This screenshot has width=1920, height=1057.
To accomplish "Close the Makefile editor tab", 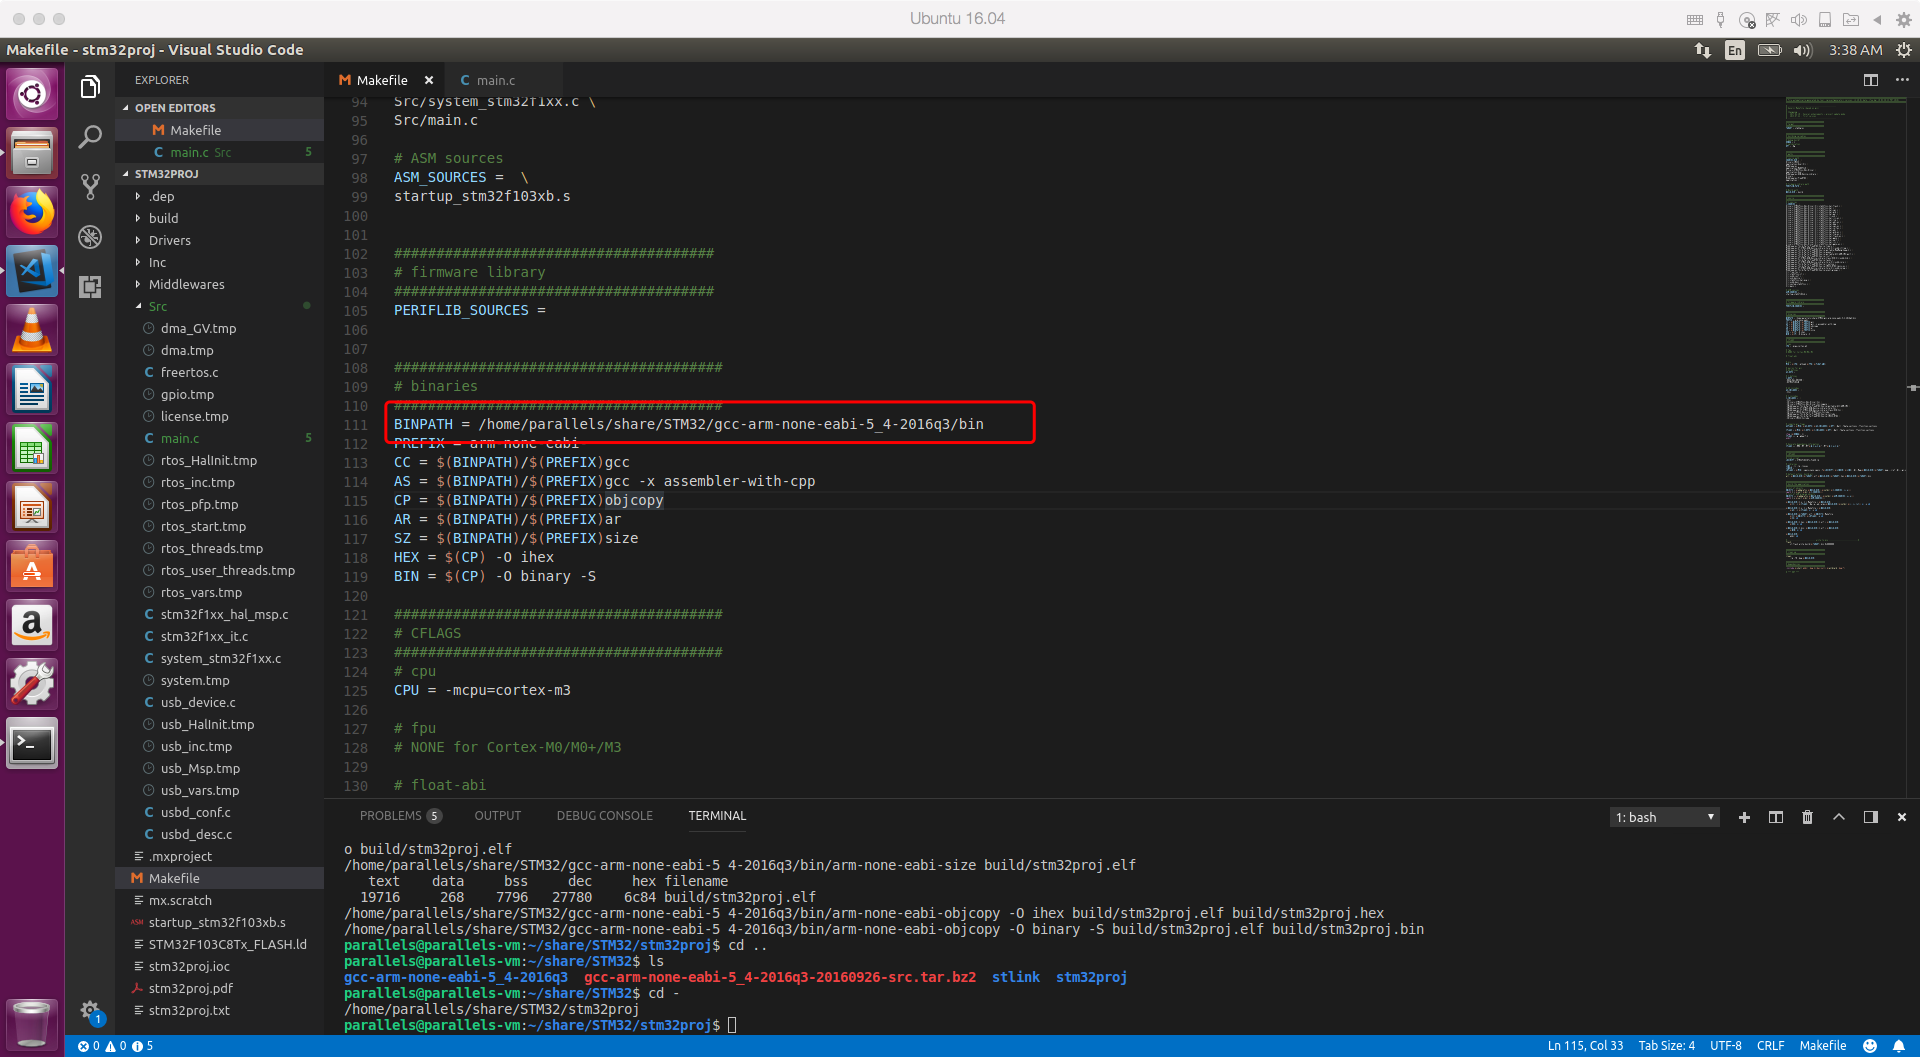I will 429,80.
